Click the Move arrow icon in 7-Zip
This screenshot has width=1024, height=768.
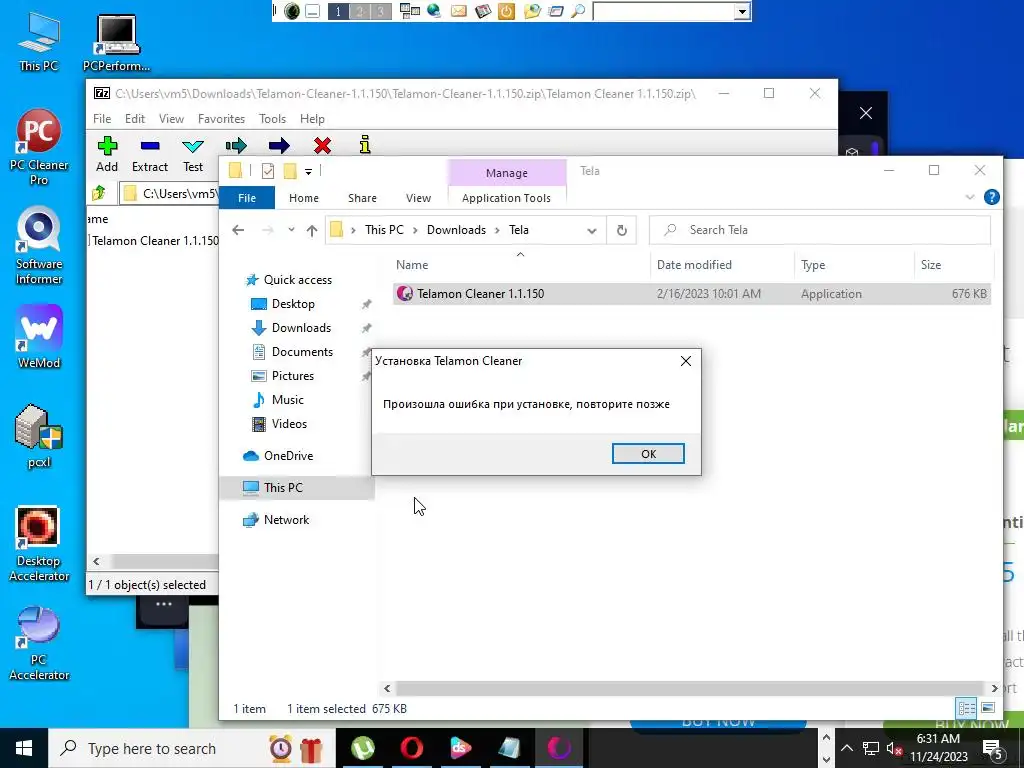click(x=279, y=146)
